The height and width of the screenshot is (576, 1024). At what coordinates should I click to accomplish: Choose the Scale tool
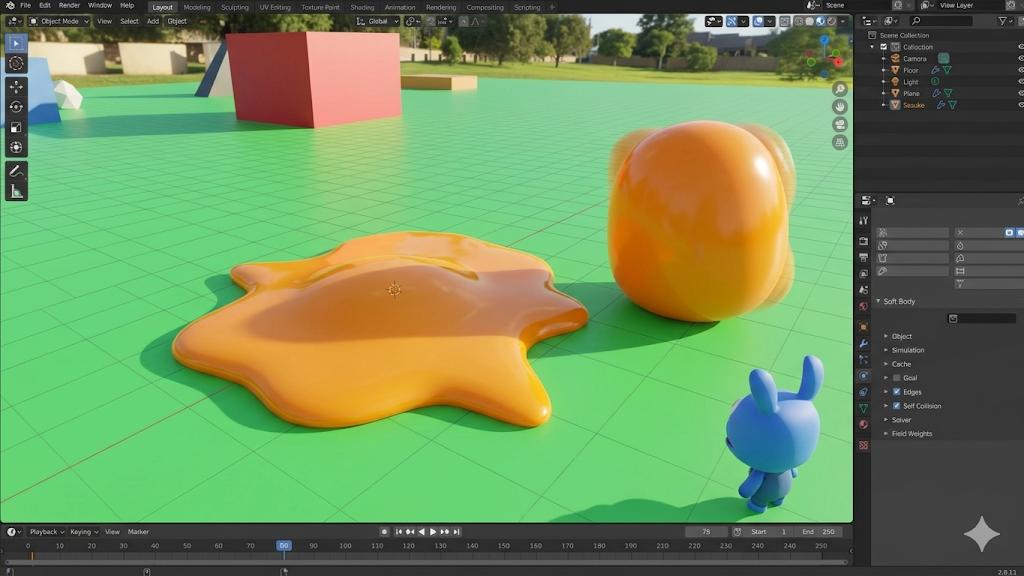coord(16,127)
